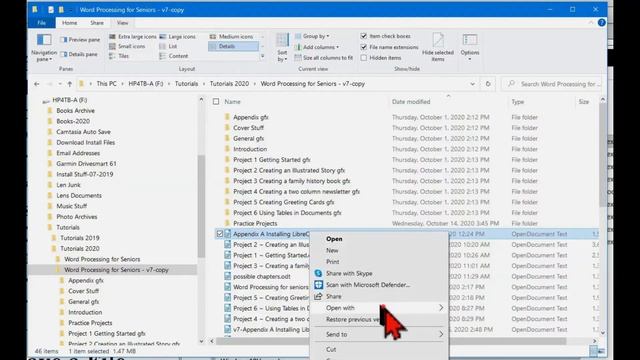Viewport: 640px width, 360px height.
Task: Sort by the Type column header
Action: (x=518, y=102)
